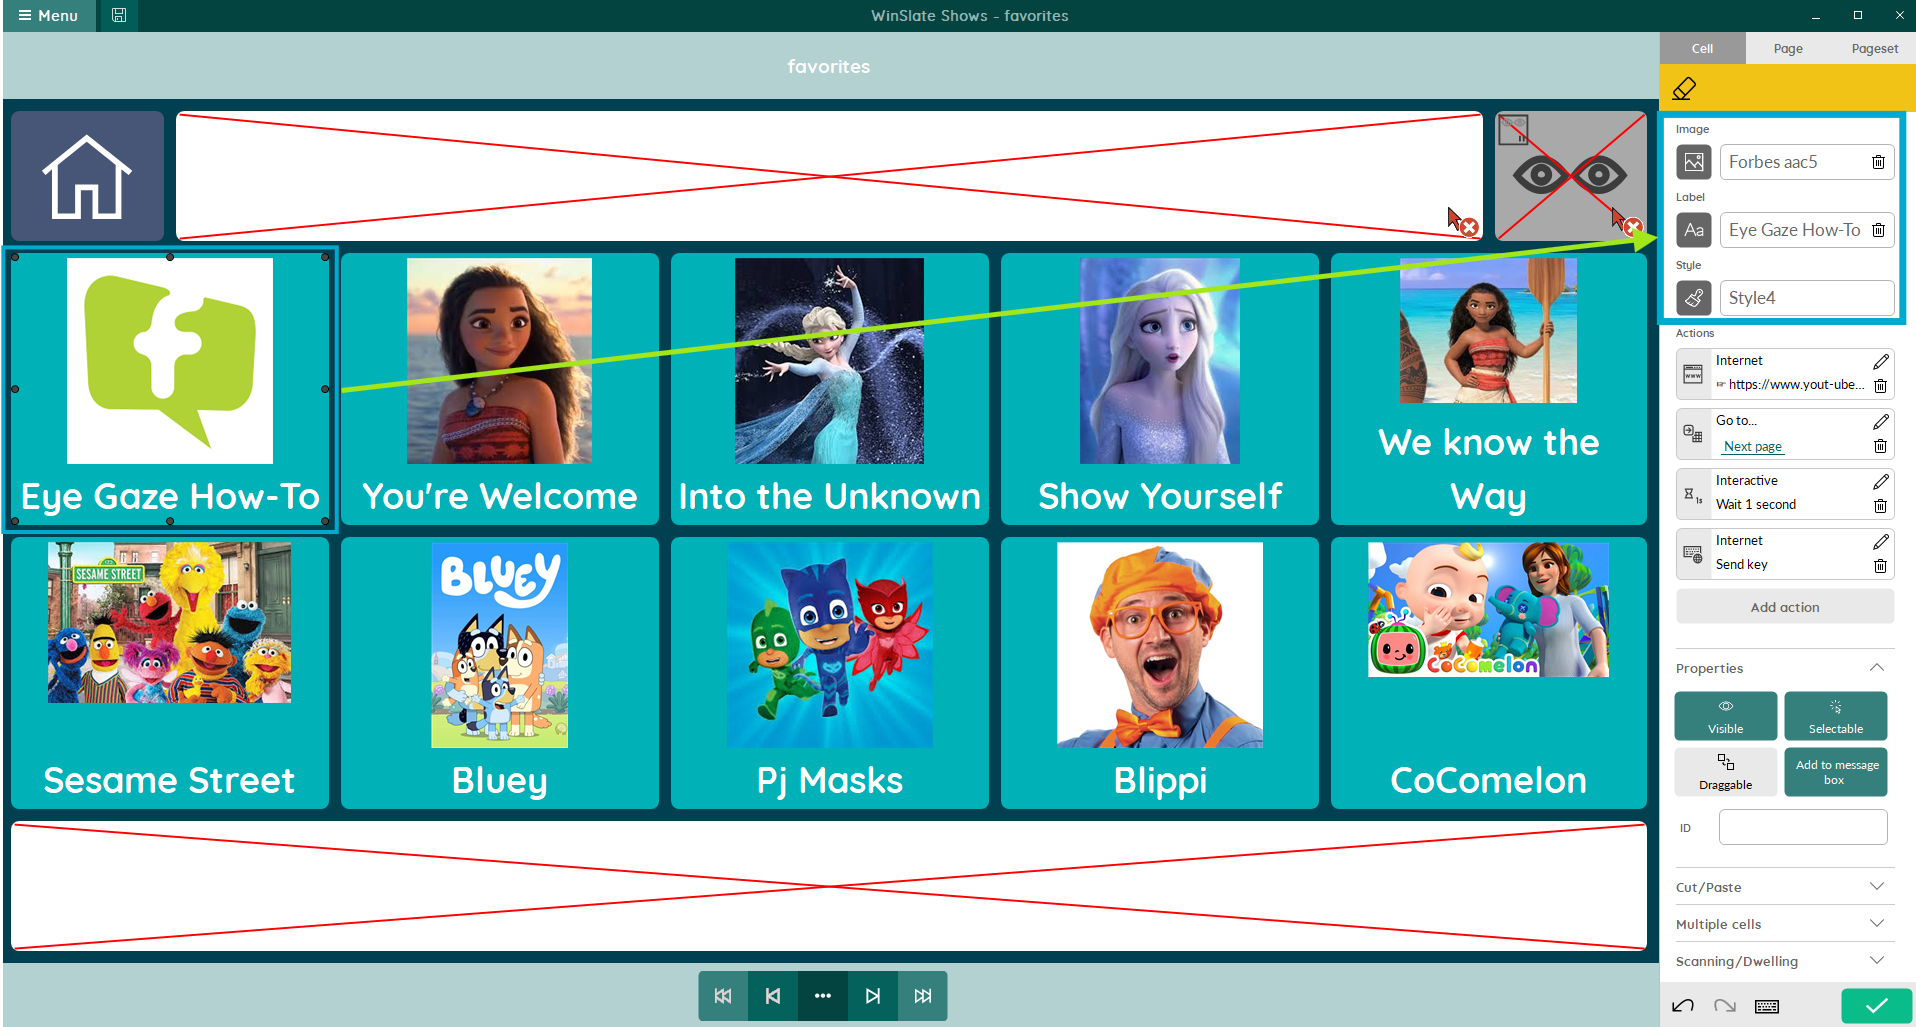Delete the Send key action
The image size is (1916, 1027).
1880,566
